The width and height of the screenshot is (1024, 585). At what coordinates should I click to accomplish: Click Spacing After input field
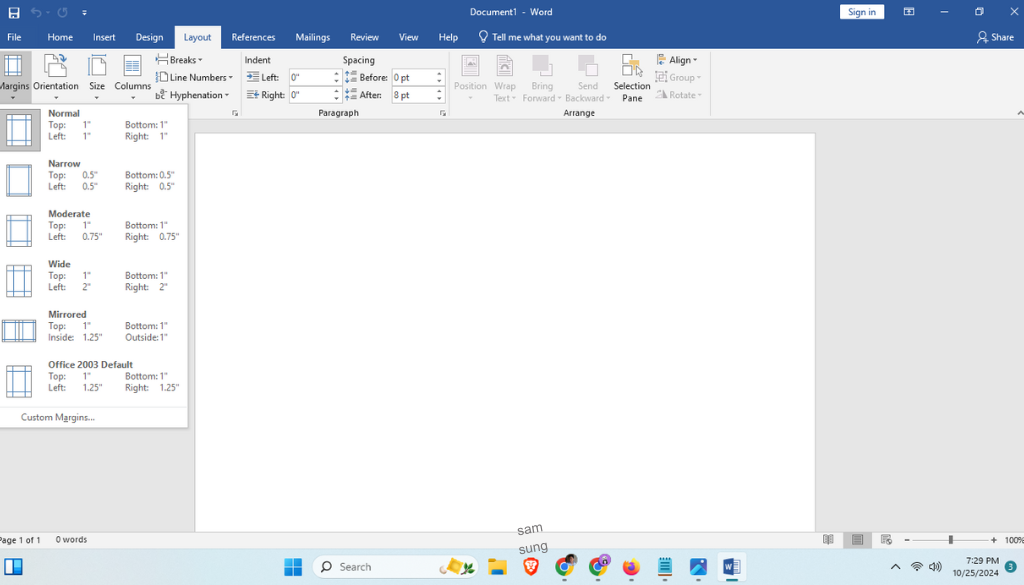pos(413,95)
